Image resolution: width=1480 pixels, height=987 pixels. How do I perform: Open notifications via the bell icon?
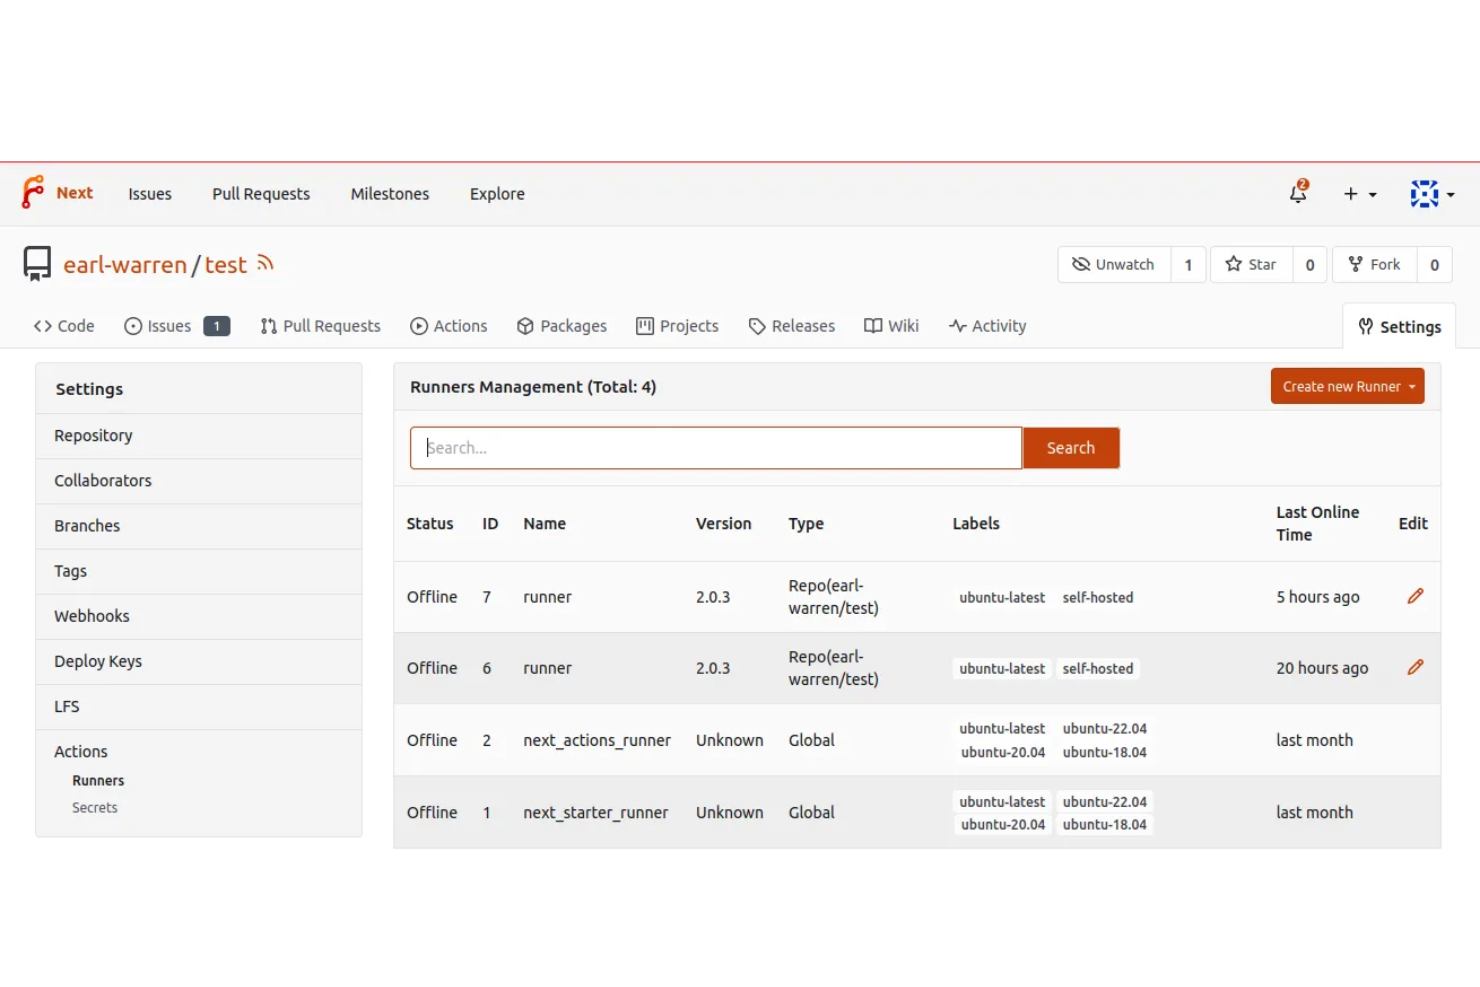1297,193
